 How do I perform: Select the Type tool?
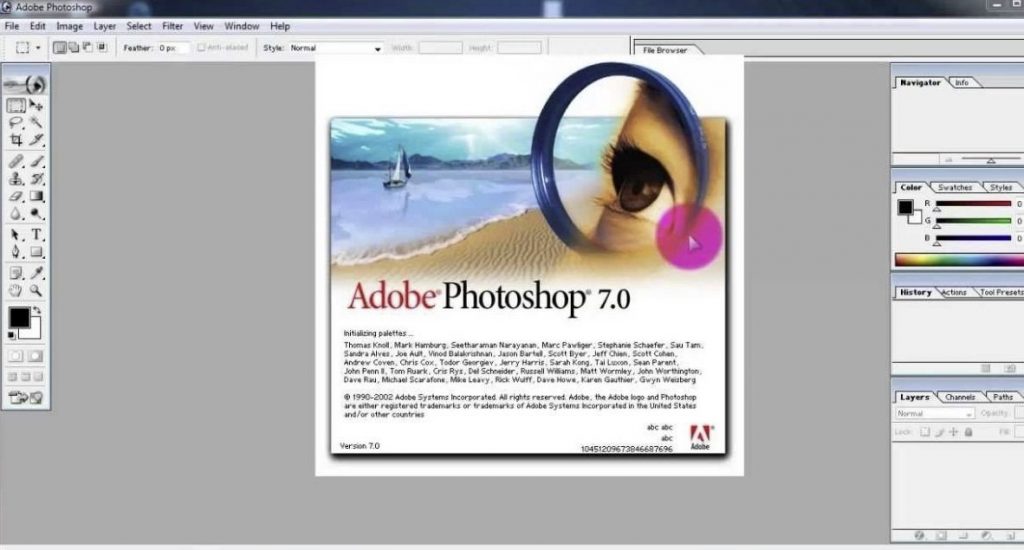click(36, 235)
